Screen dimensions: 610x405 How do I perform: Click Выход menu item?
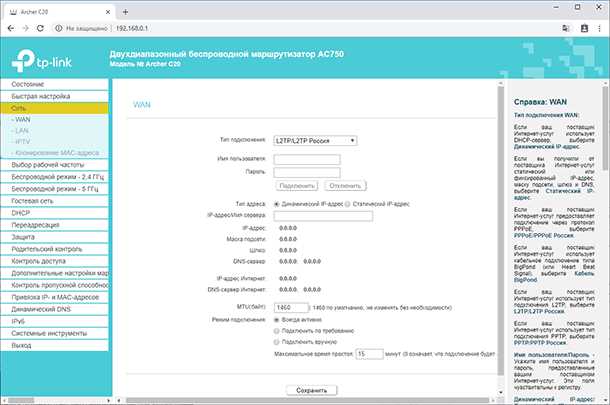coord(54,345)
